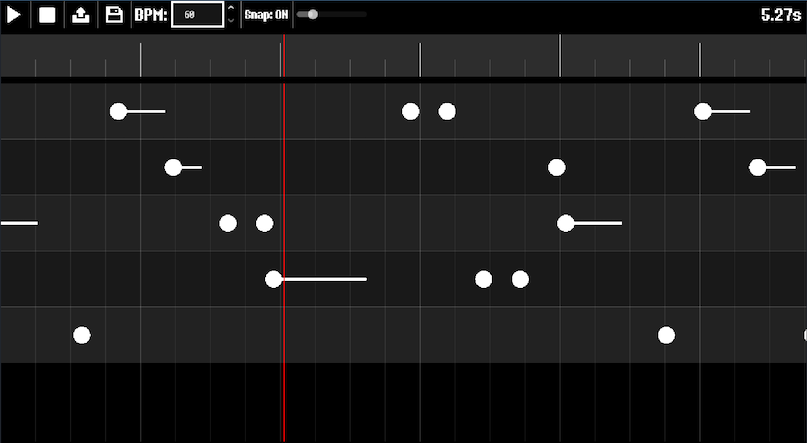Screen dimensions: 807x443
Task: Toggle the Snap: ON setting
Action: tap(266, 15)
